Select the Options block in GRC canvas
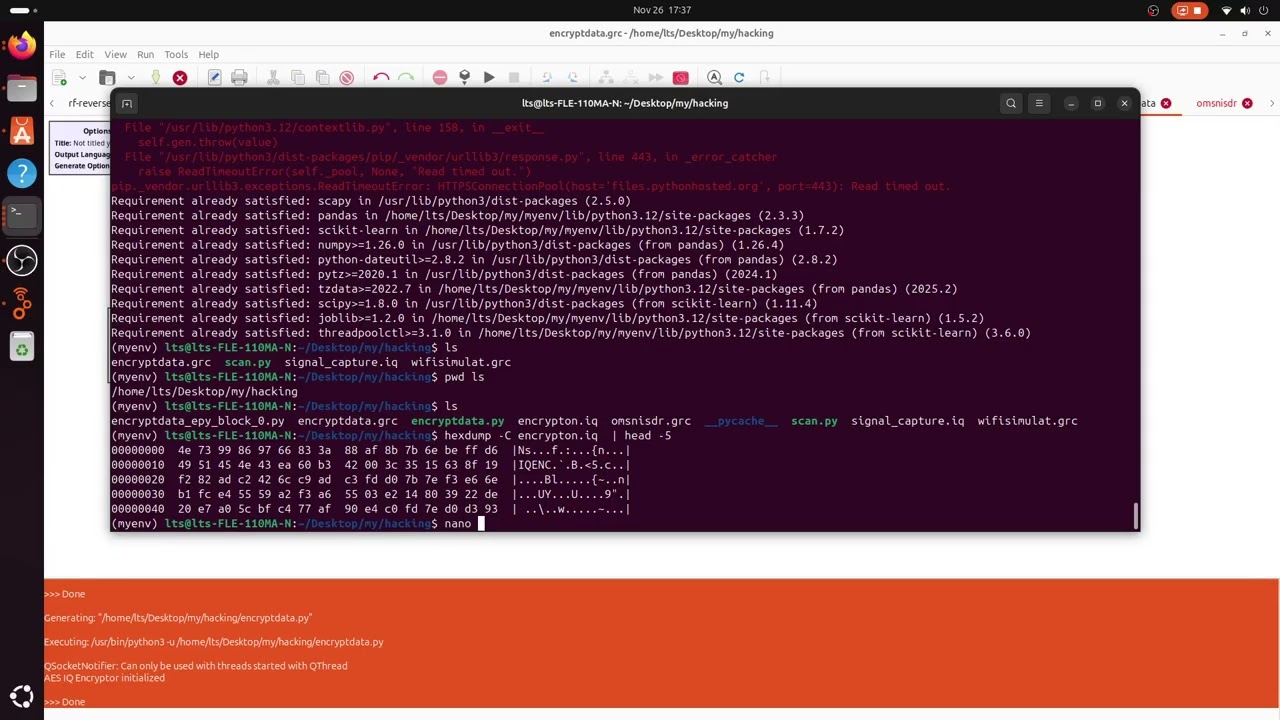1280x720 pixels. pos(80,148)
